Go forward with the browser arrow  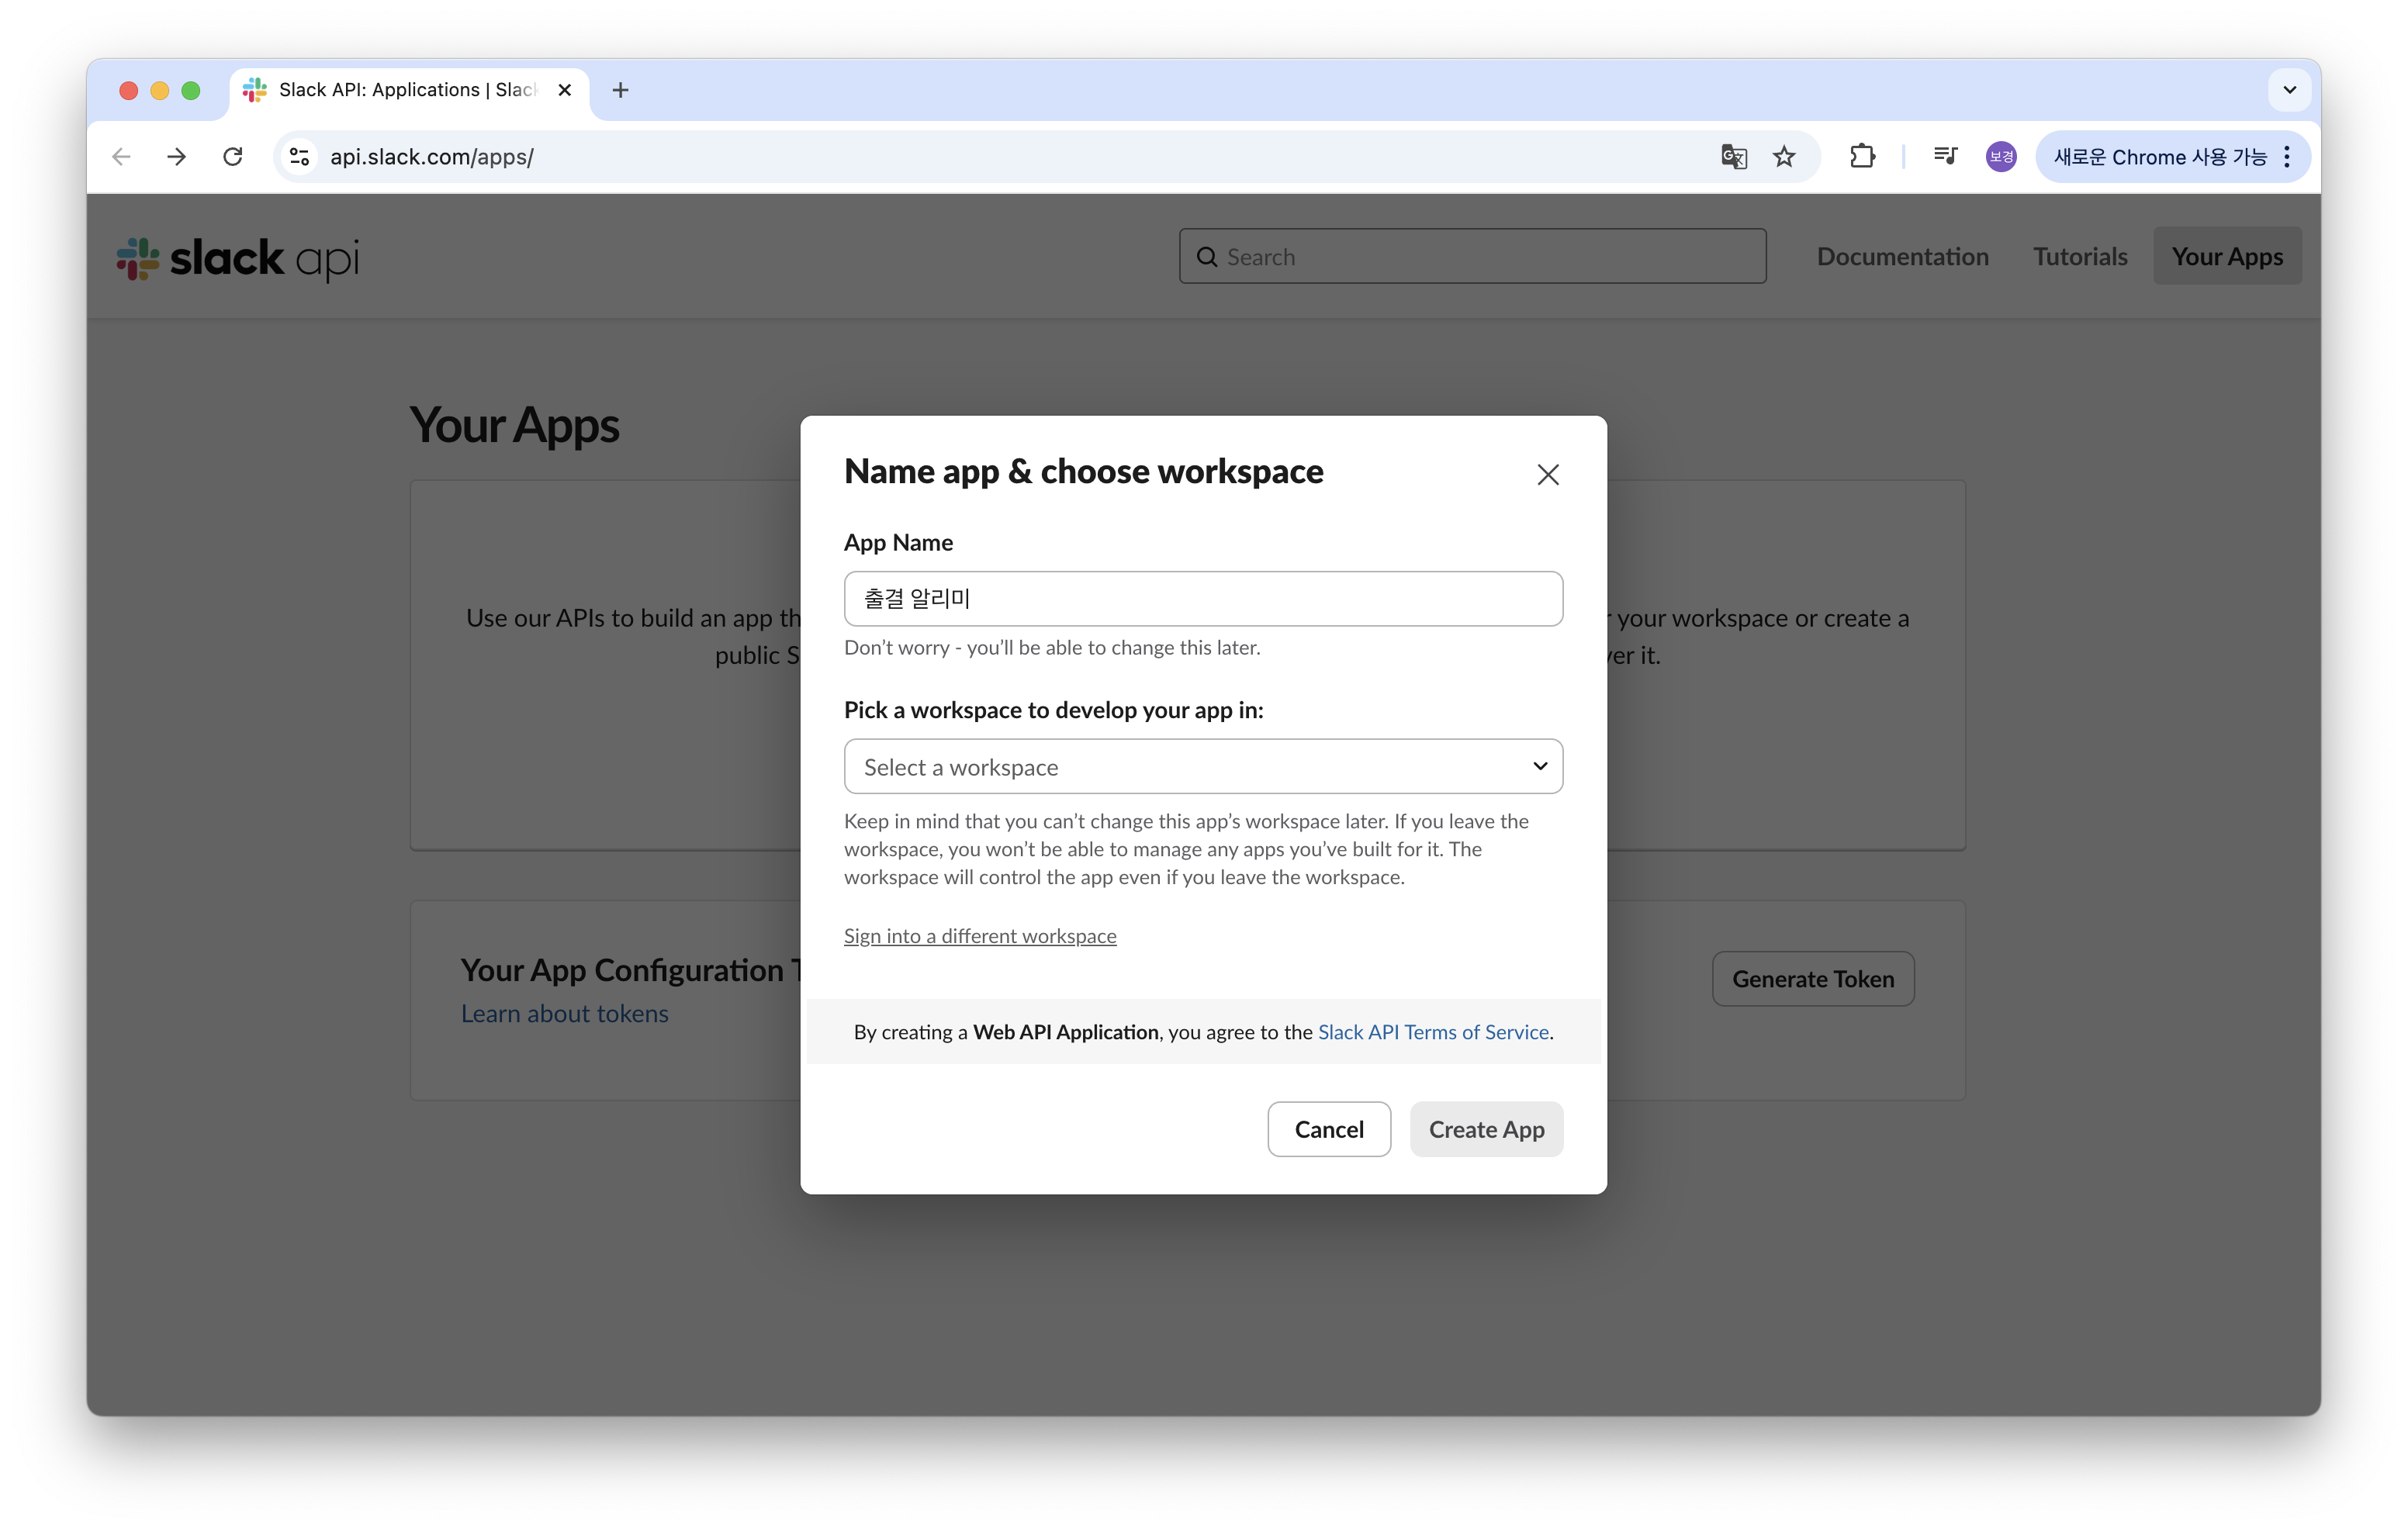click(177, 157)
